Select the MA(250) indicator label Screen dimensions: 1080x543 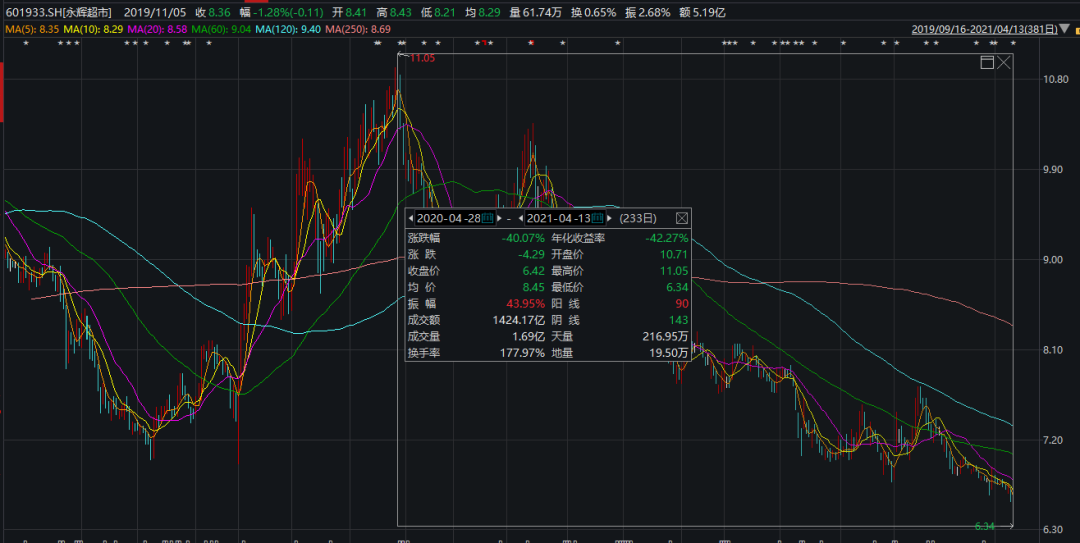(x=357, y=29)
